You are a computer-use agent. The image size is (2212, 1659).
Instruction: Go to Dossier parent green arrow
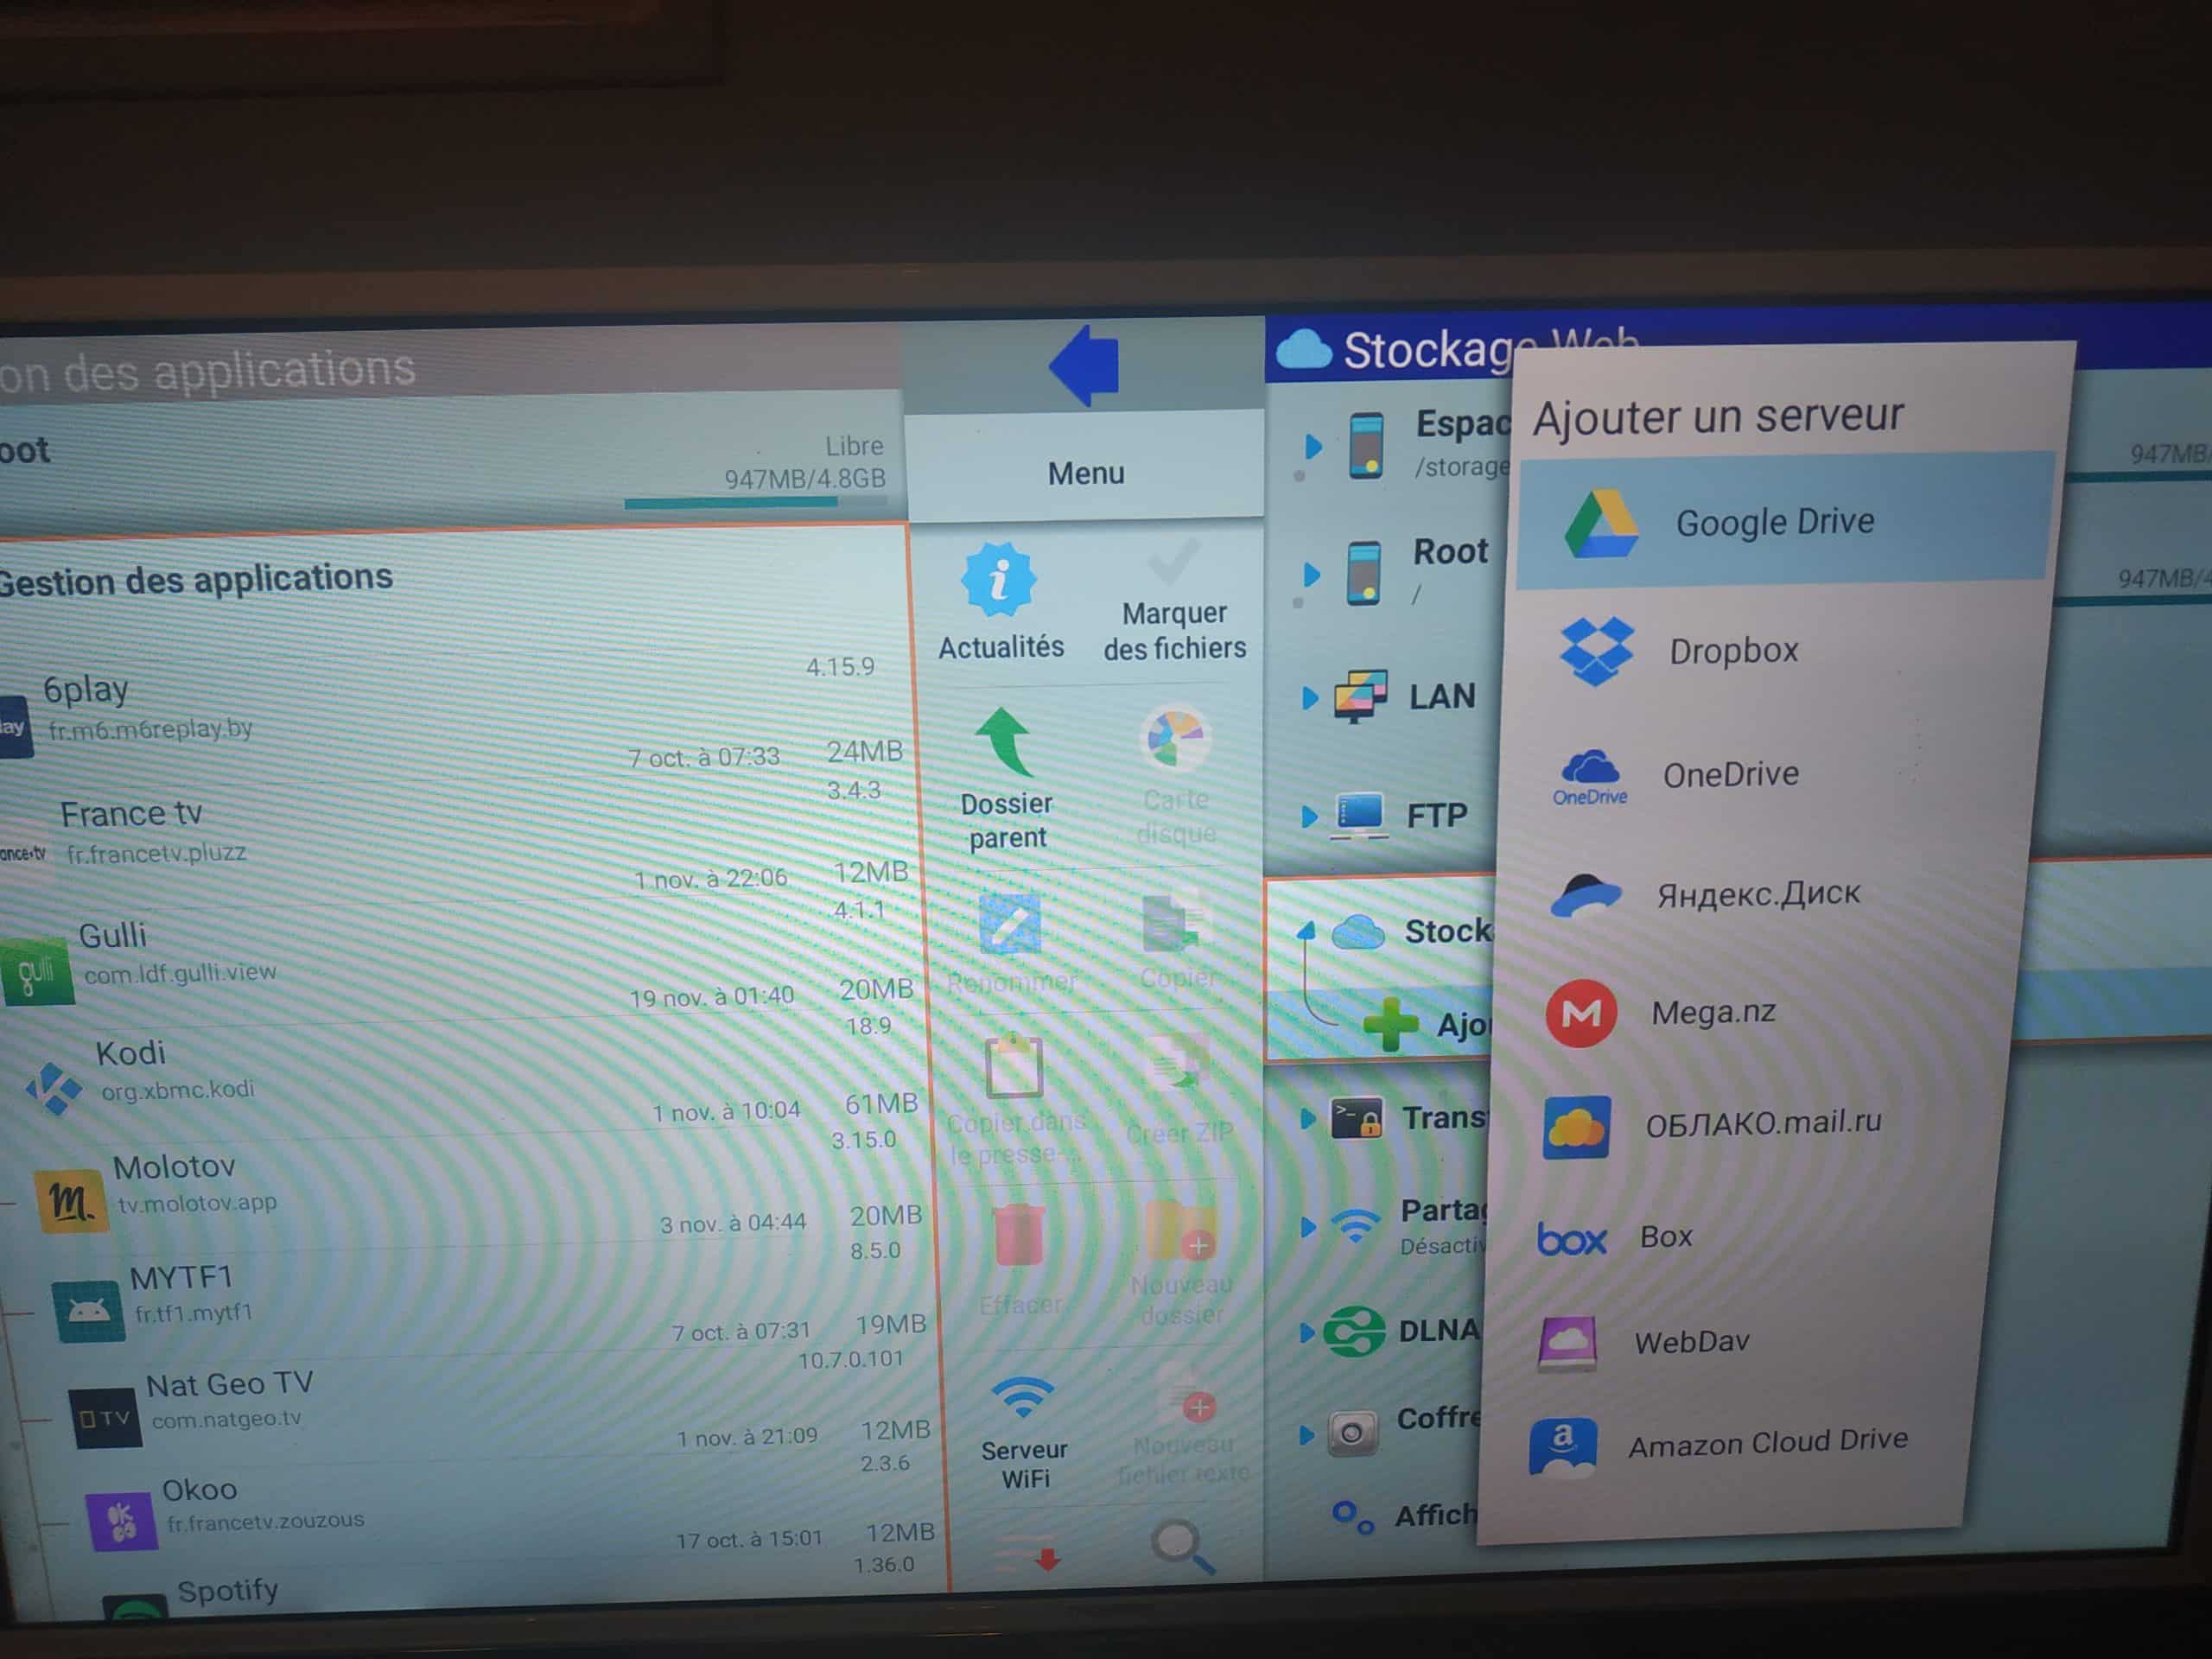1005,742
